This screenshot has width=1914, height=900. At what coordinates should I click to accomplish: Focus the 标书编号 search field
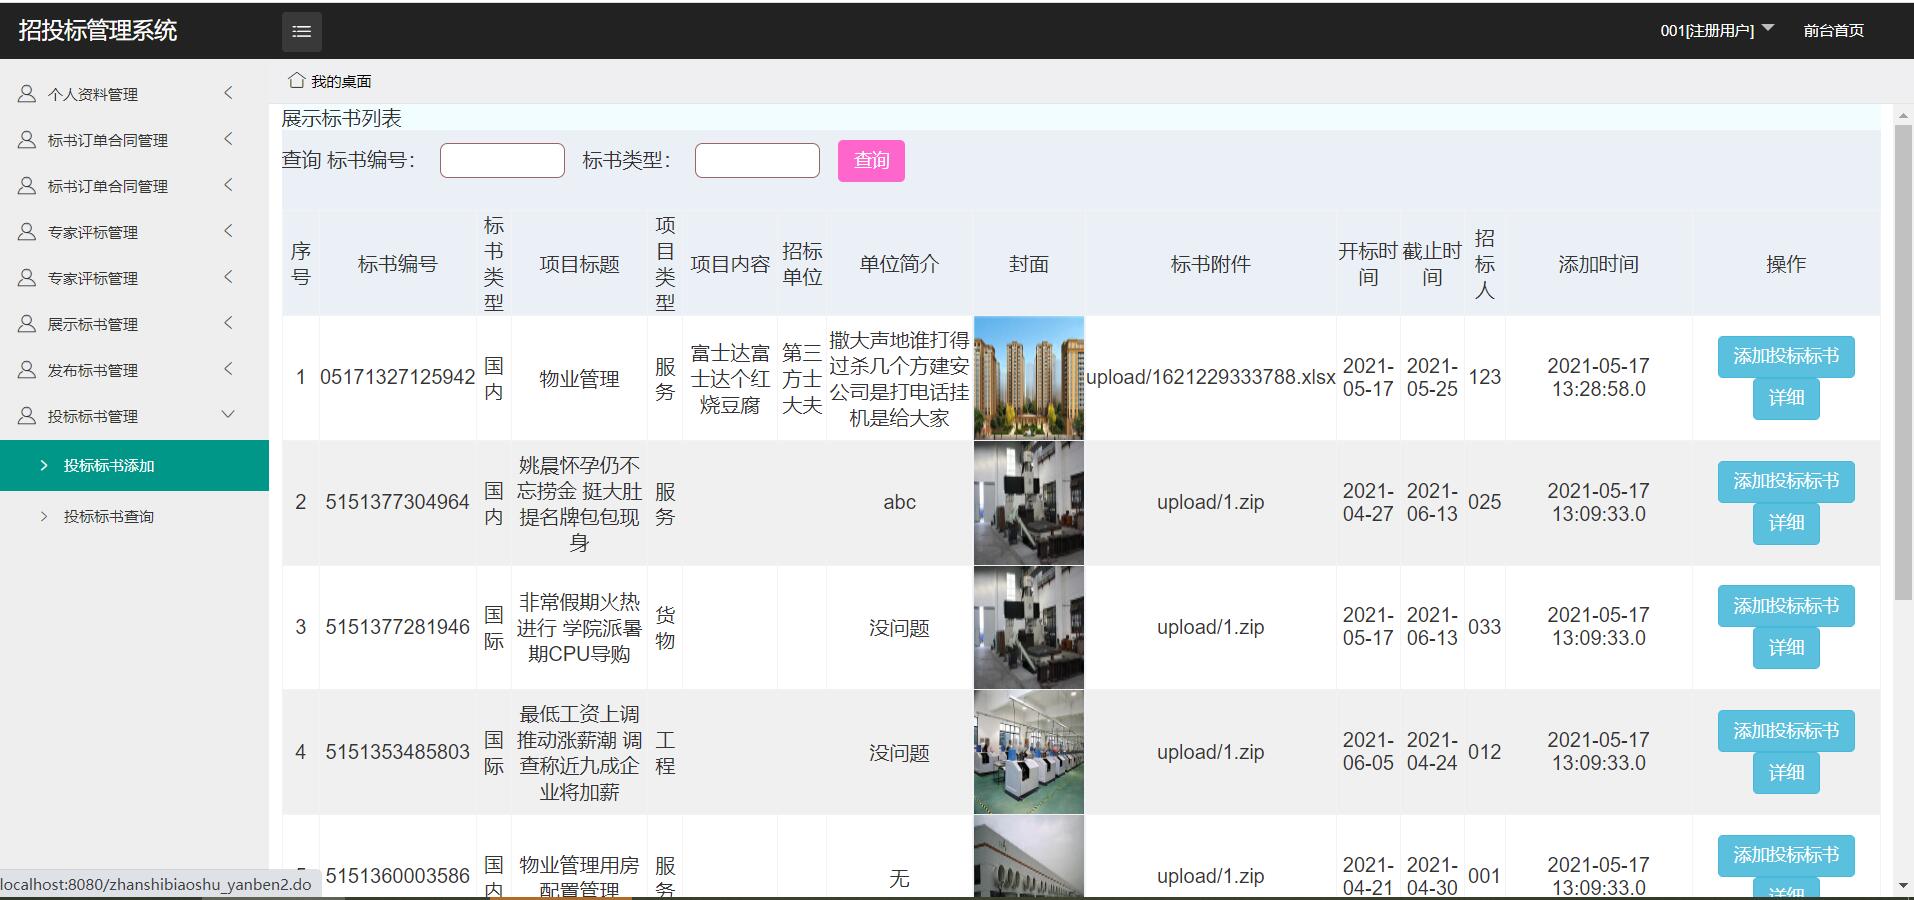pos(502,160)
